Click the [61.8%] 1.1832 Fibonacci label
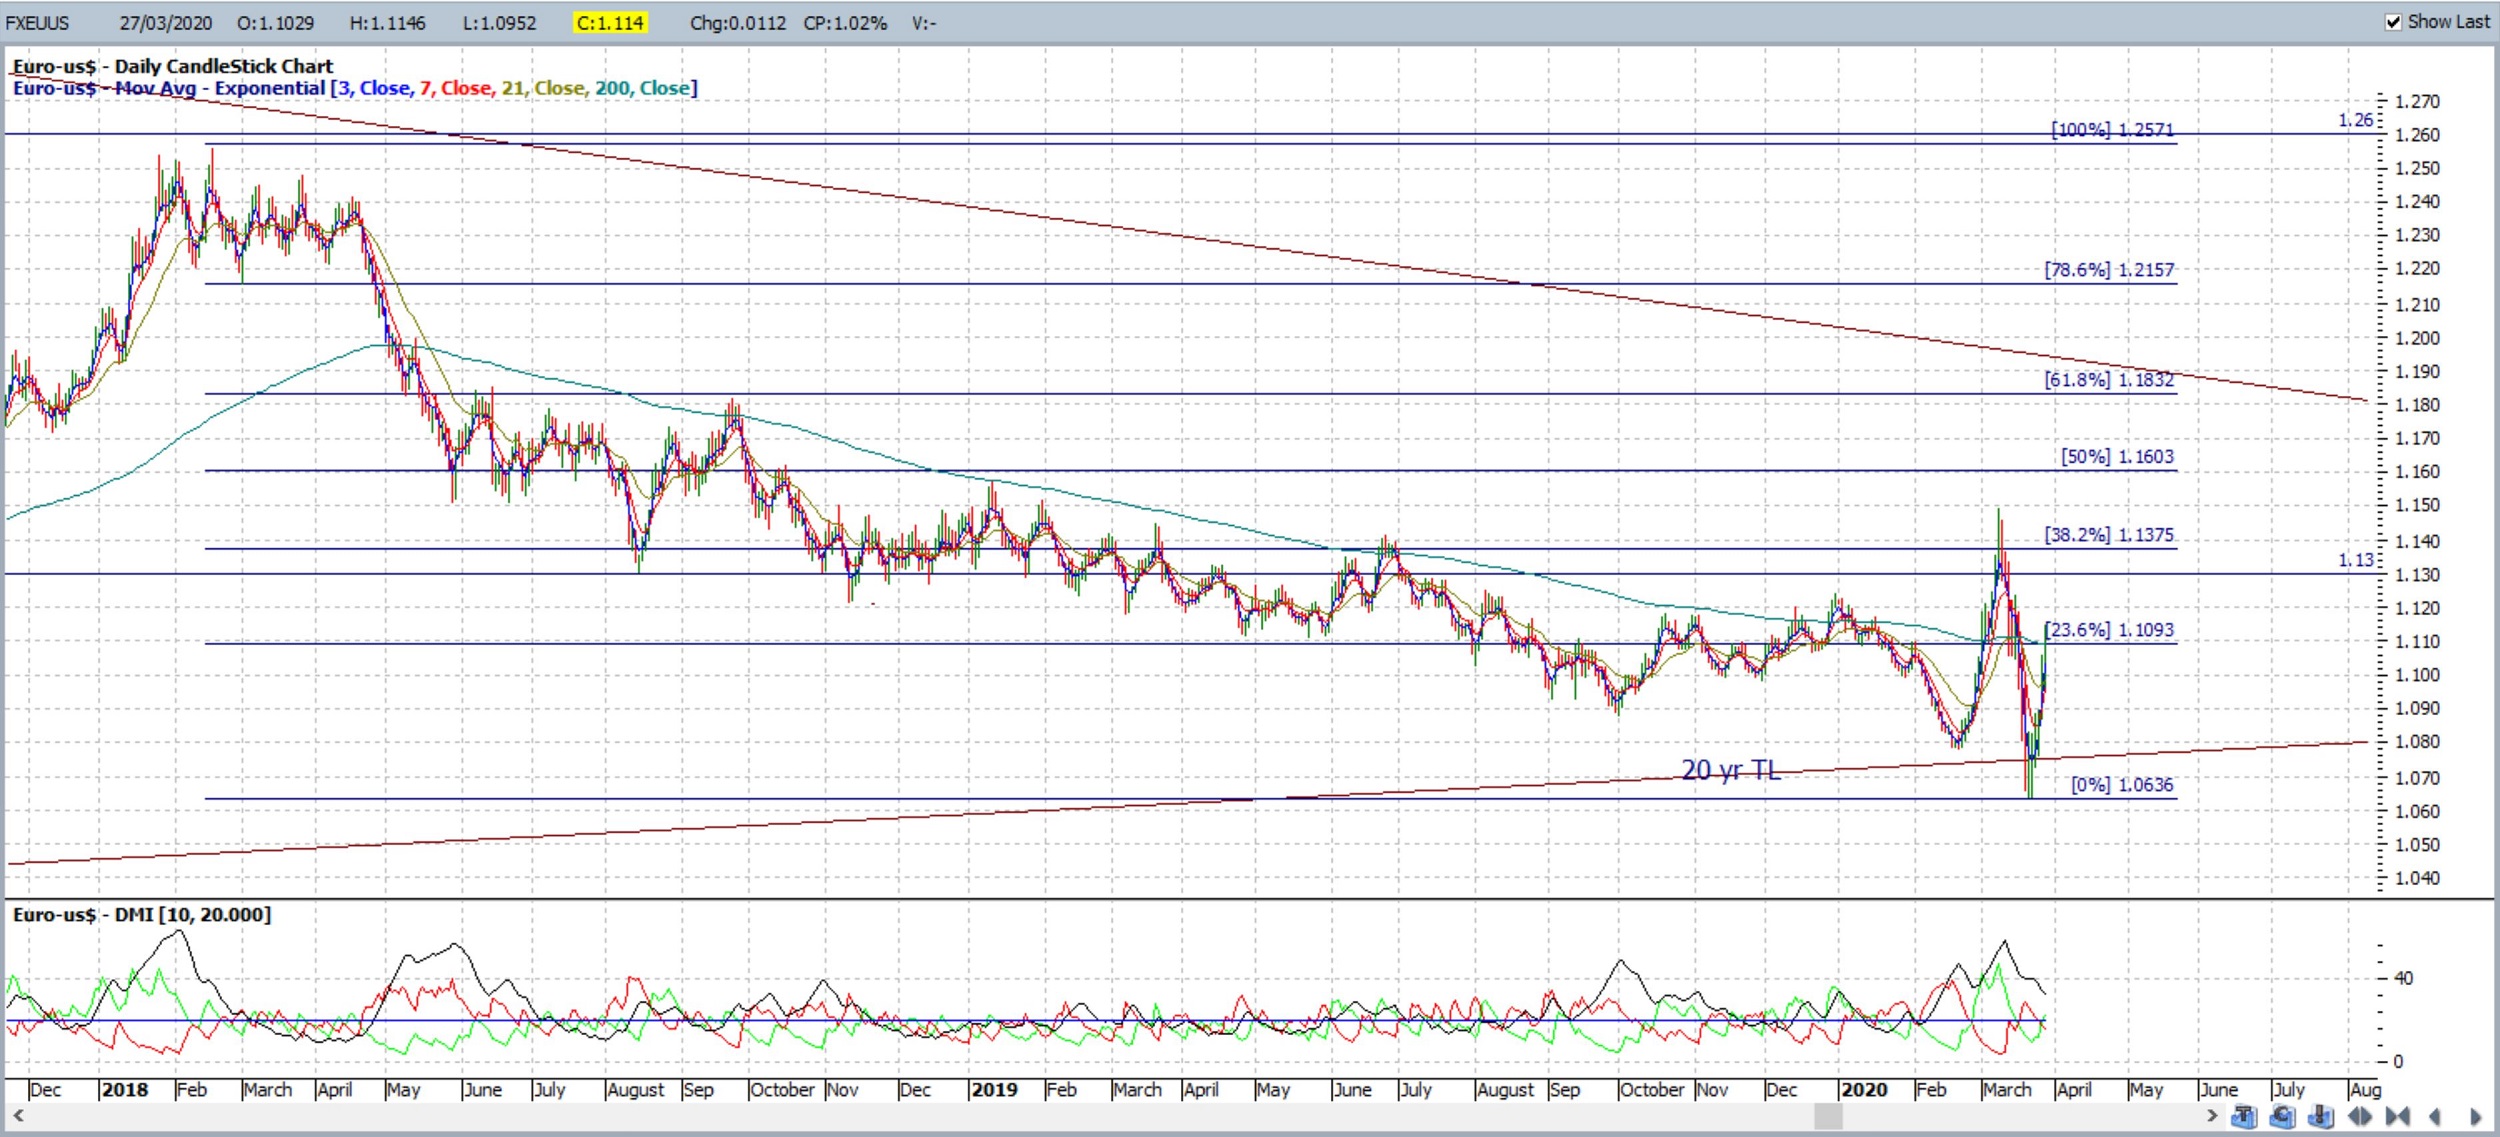 [2110, 380]
